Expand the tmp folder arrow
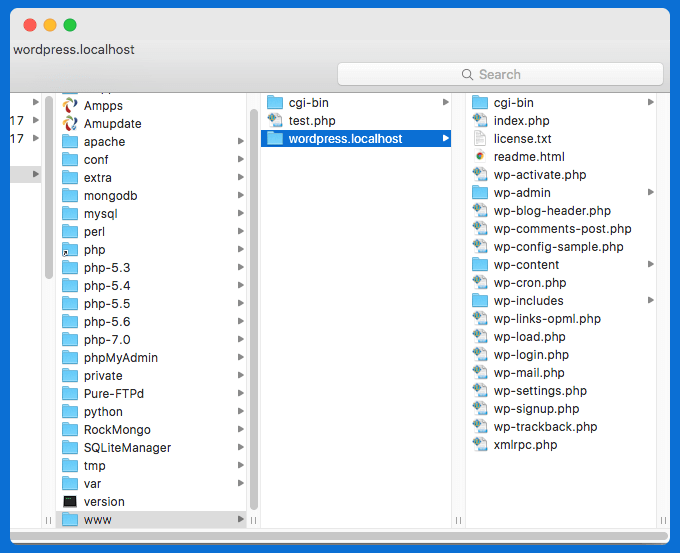 [241, 465]
